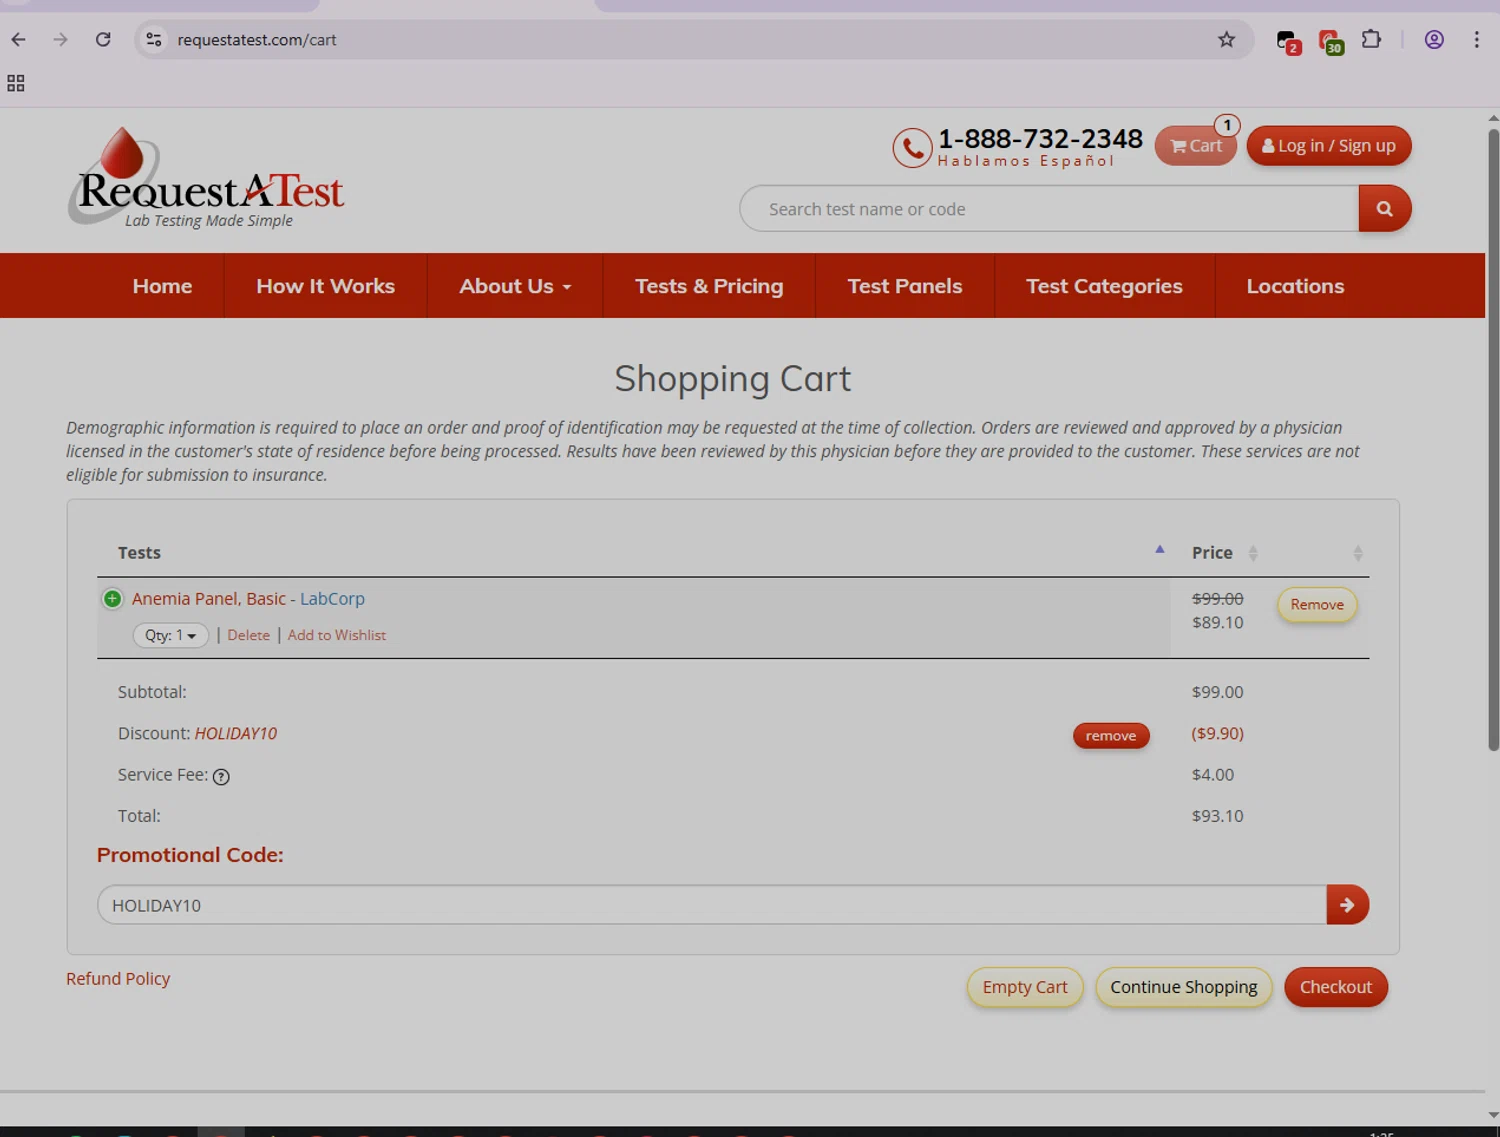The image size is (1500, 1137).
Task: Open the Chrome profile icon
Action: coord(1434,40)
